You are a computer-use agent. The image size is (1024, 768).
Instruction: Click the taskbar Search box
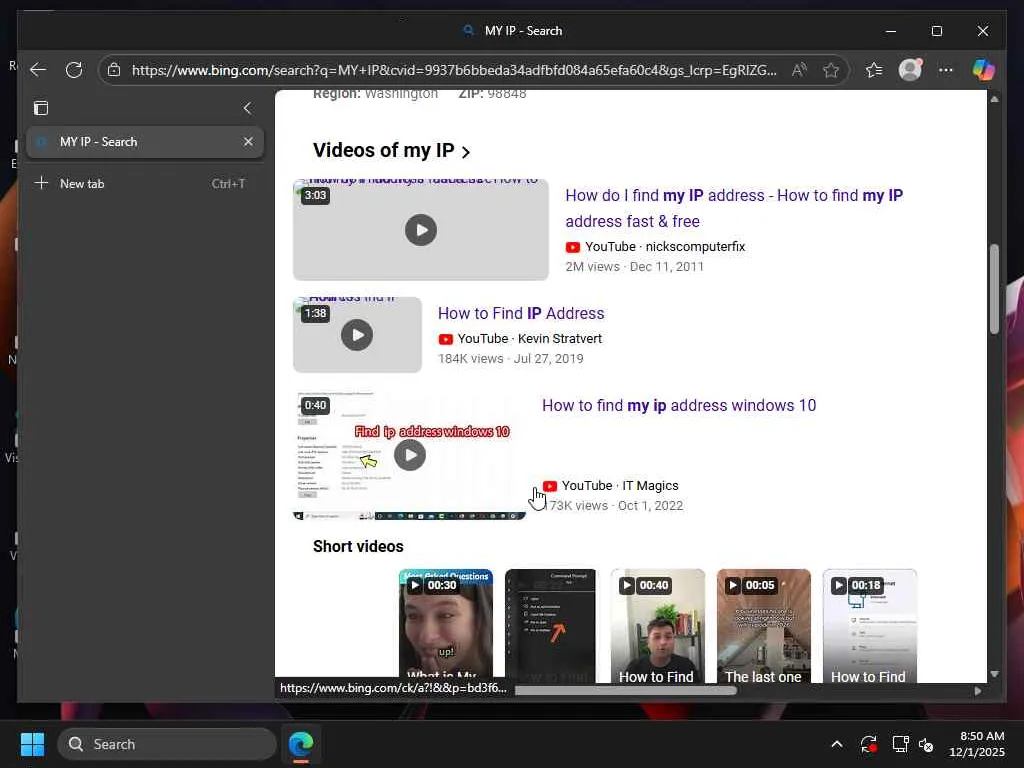167,744
